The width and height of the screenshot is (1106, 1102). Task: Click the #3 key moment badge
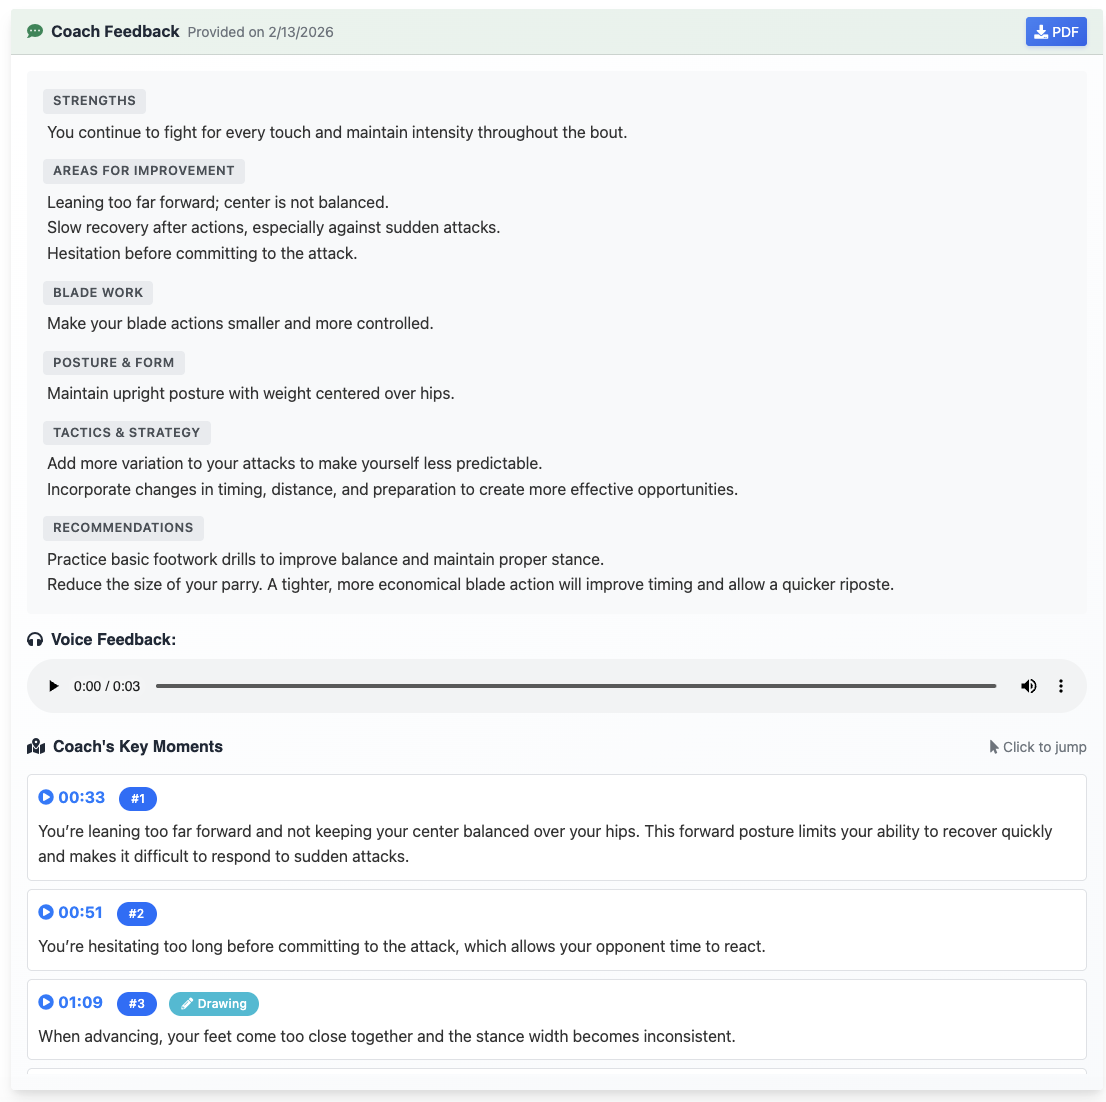coord(137,1004)
